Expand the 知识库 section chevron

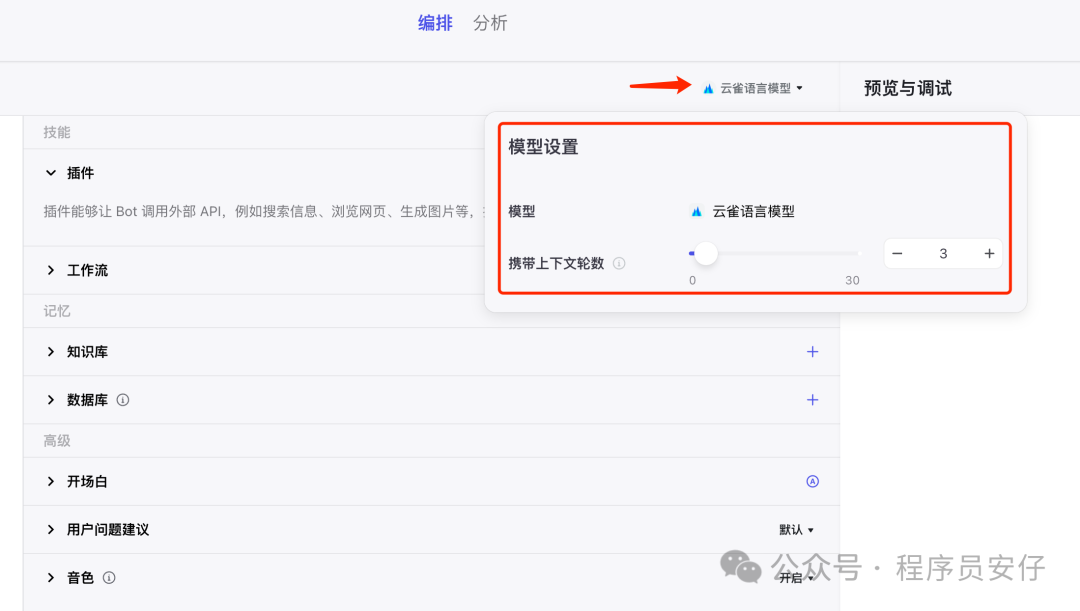[x=51, y=351]
